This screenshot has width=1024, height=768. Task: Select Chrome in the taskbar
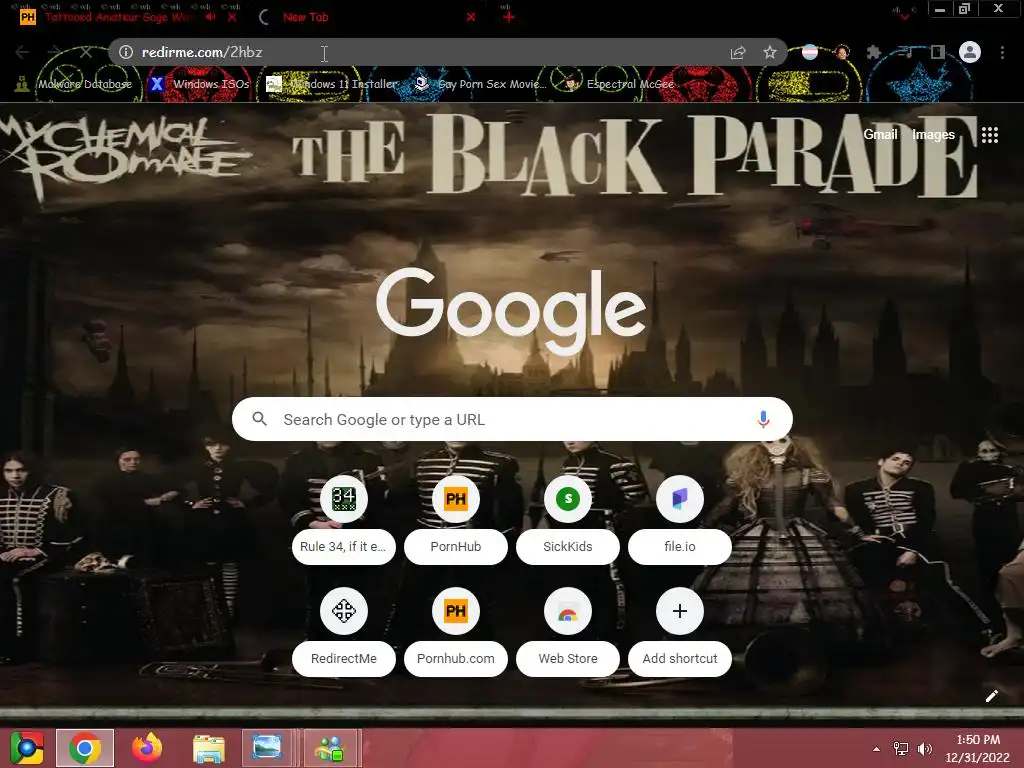pyautogui.click(x=85, y=748)
